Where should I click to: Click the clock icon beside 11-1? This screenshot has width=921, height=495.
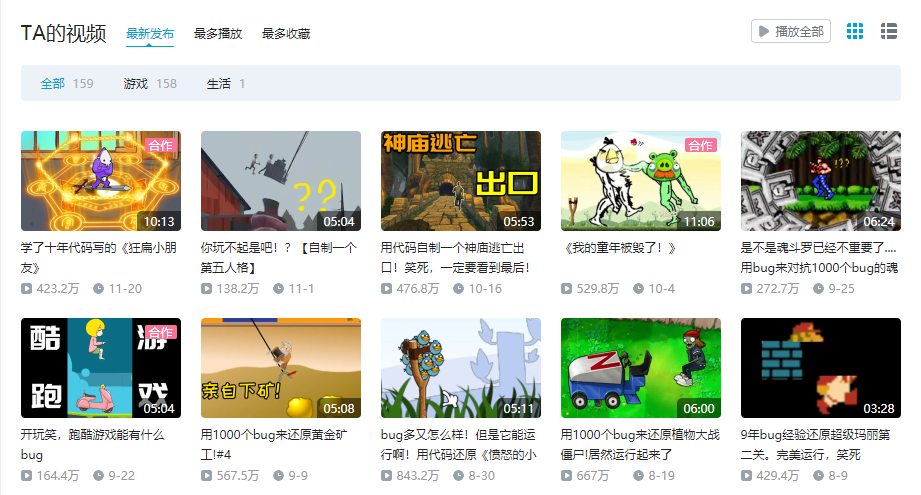click(278, 288)
